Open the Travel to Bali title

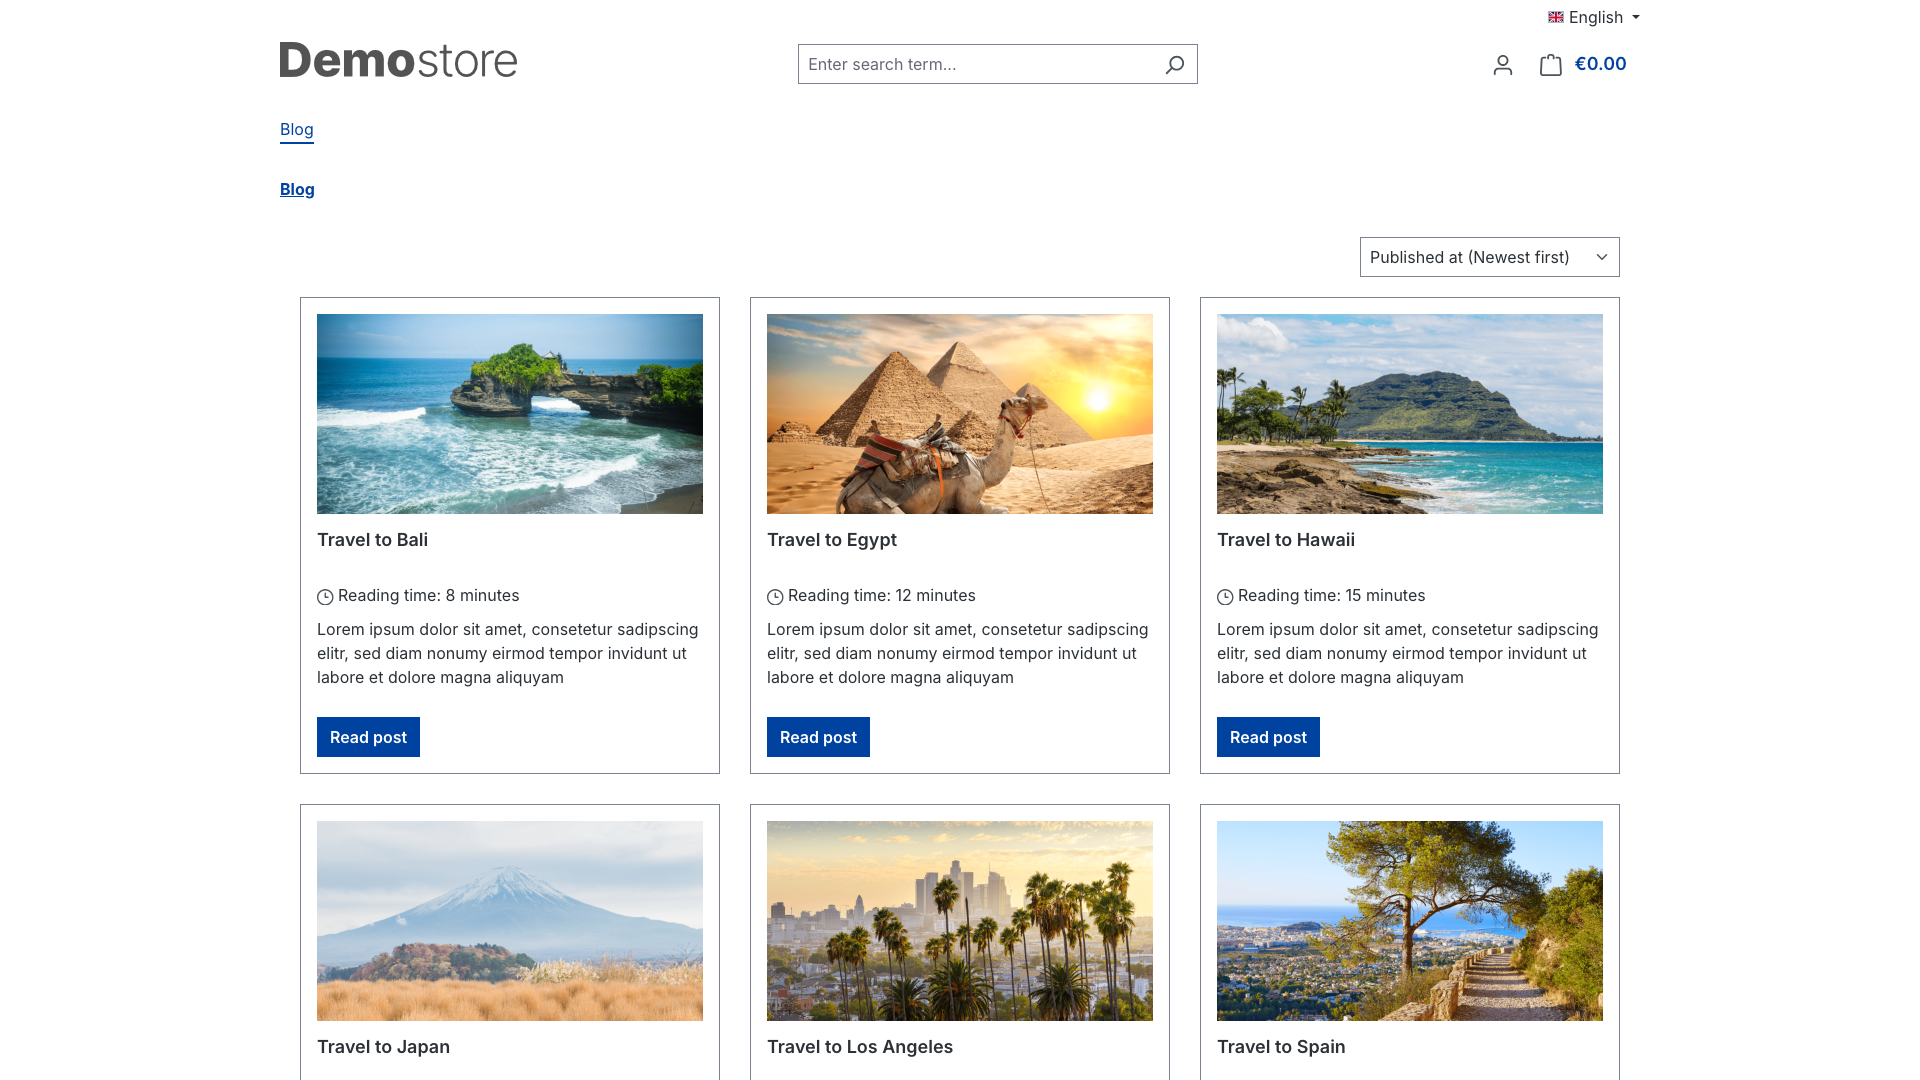coord(372,540)
